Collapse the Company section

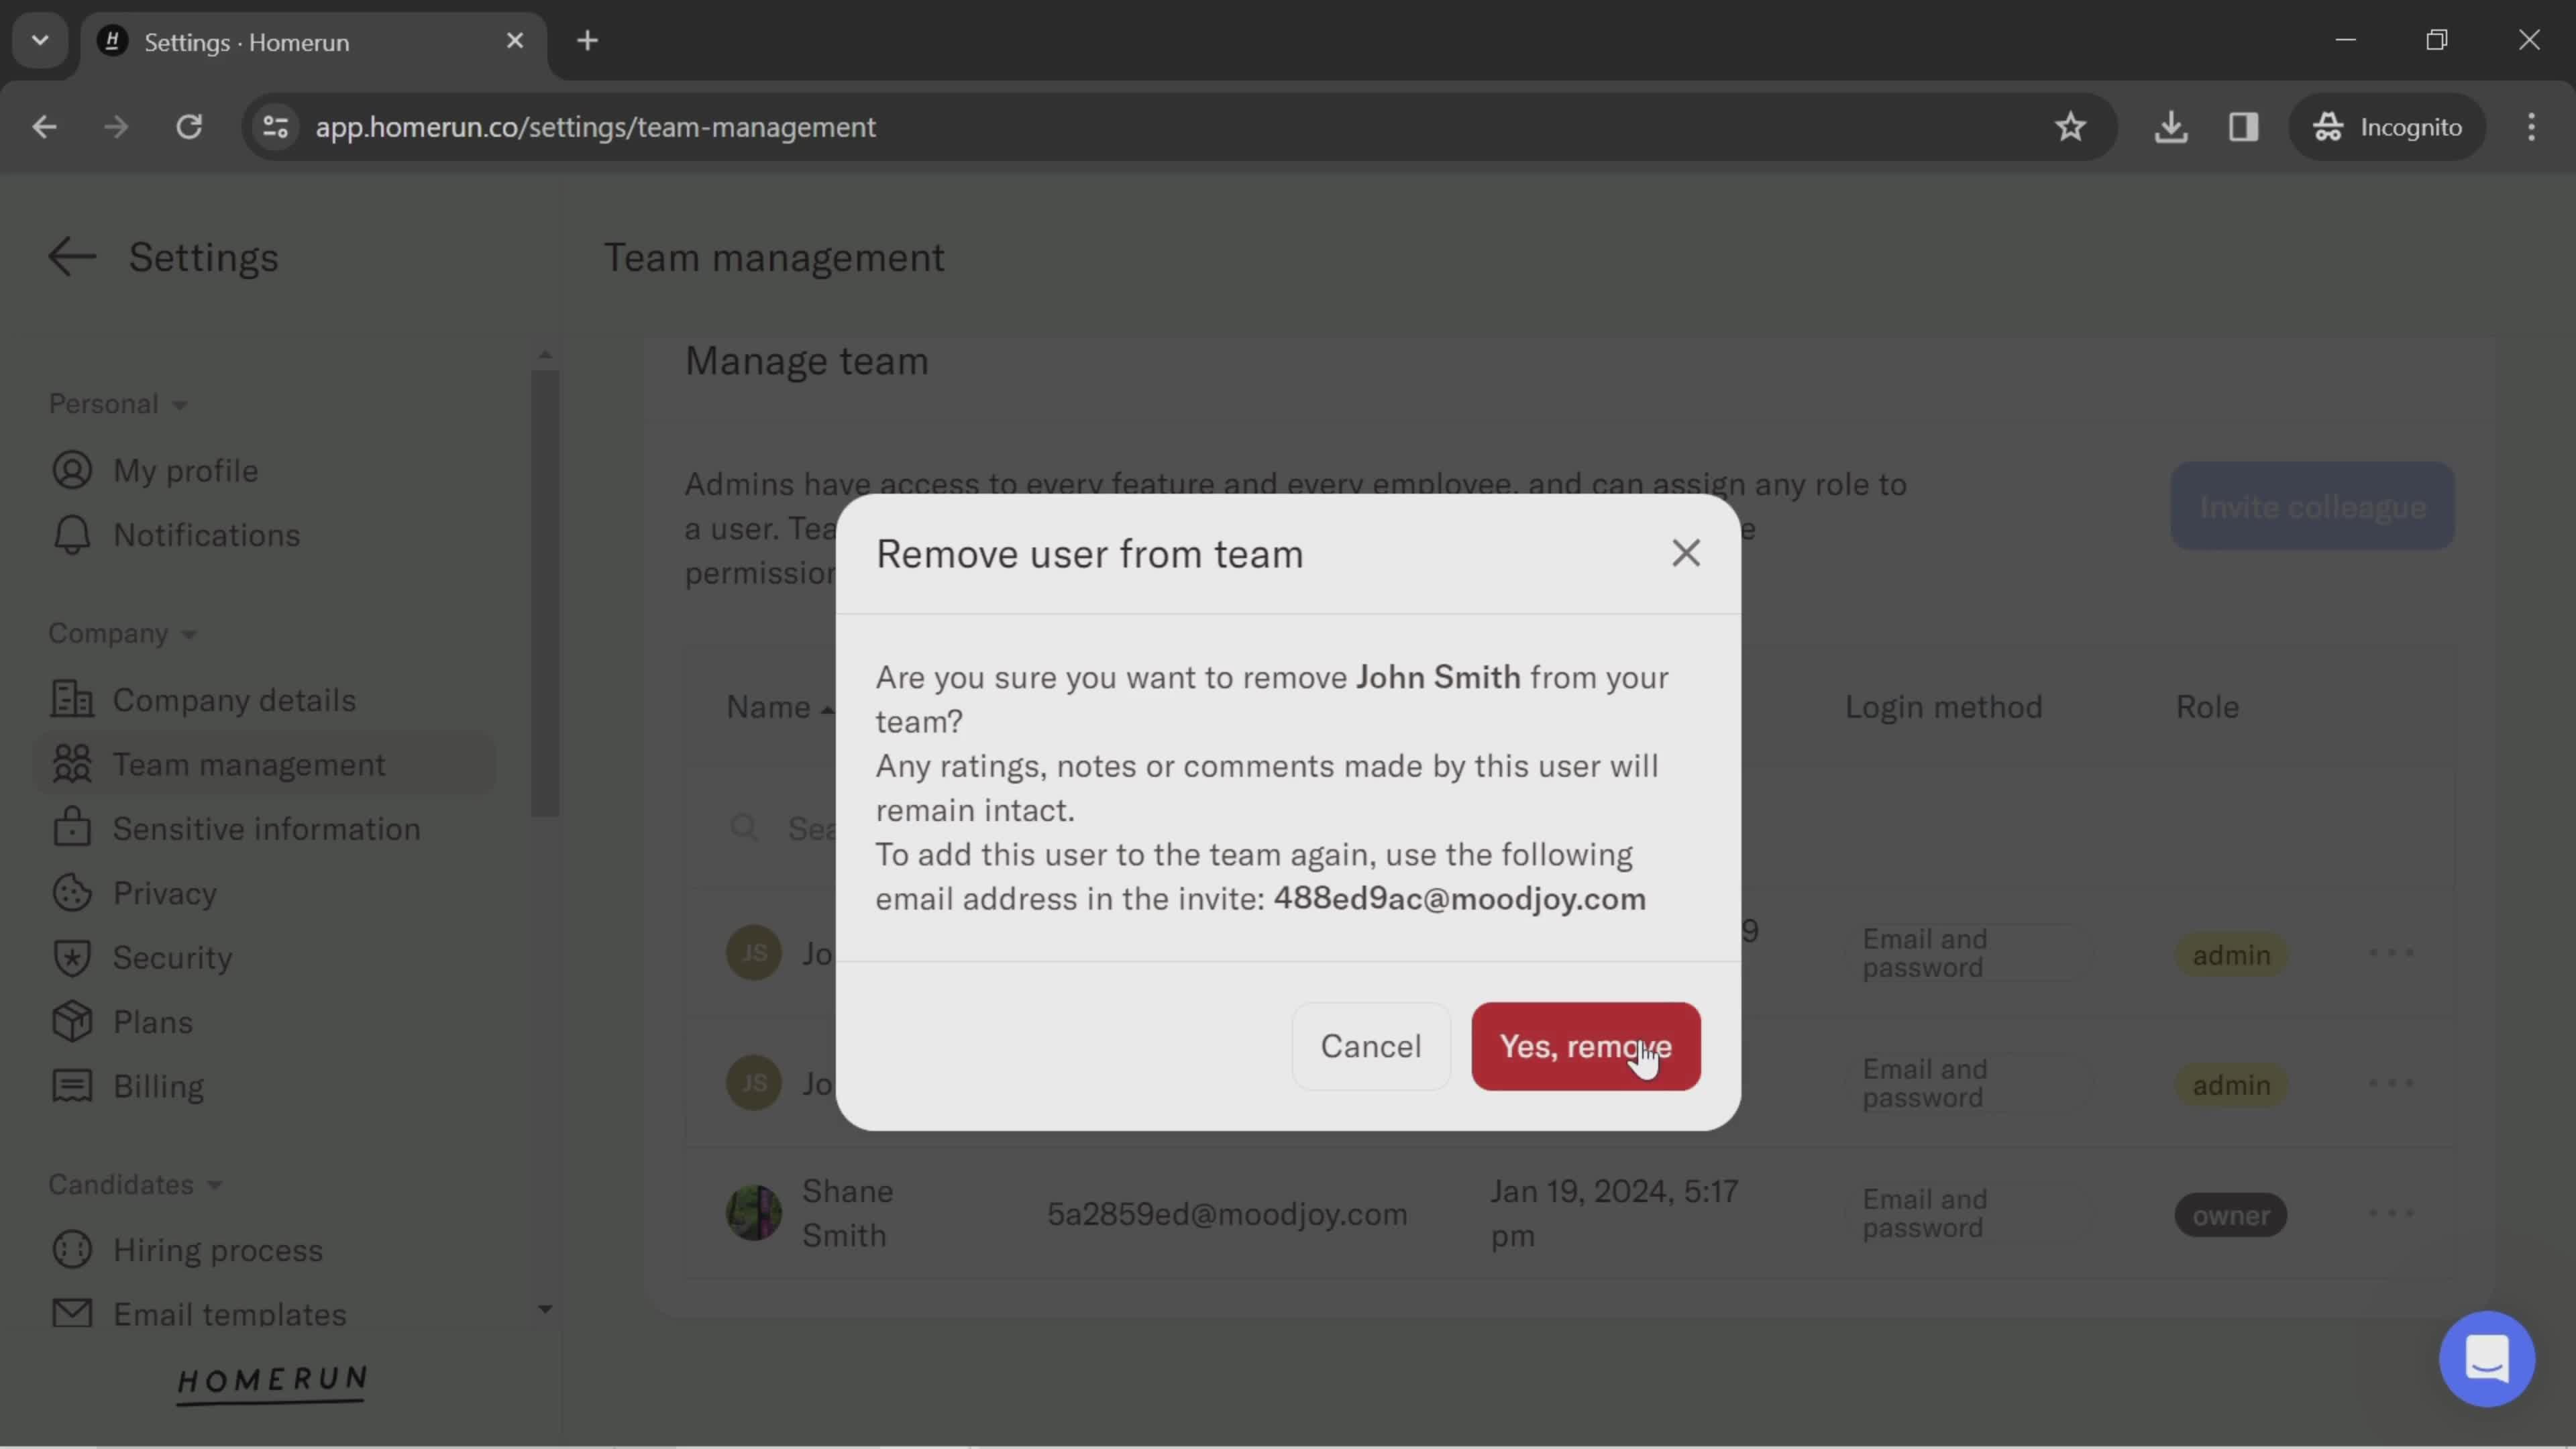point(123,633)
